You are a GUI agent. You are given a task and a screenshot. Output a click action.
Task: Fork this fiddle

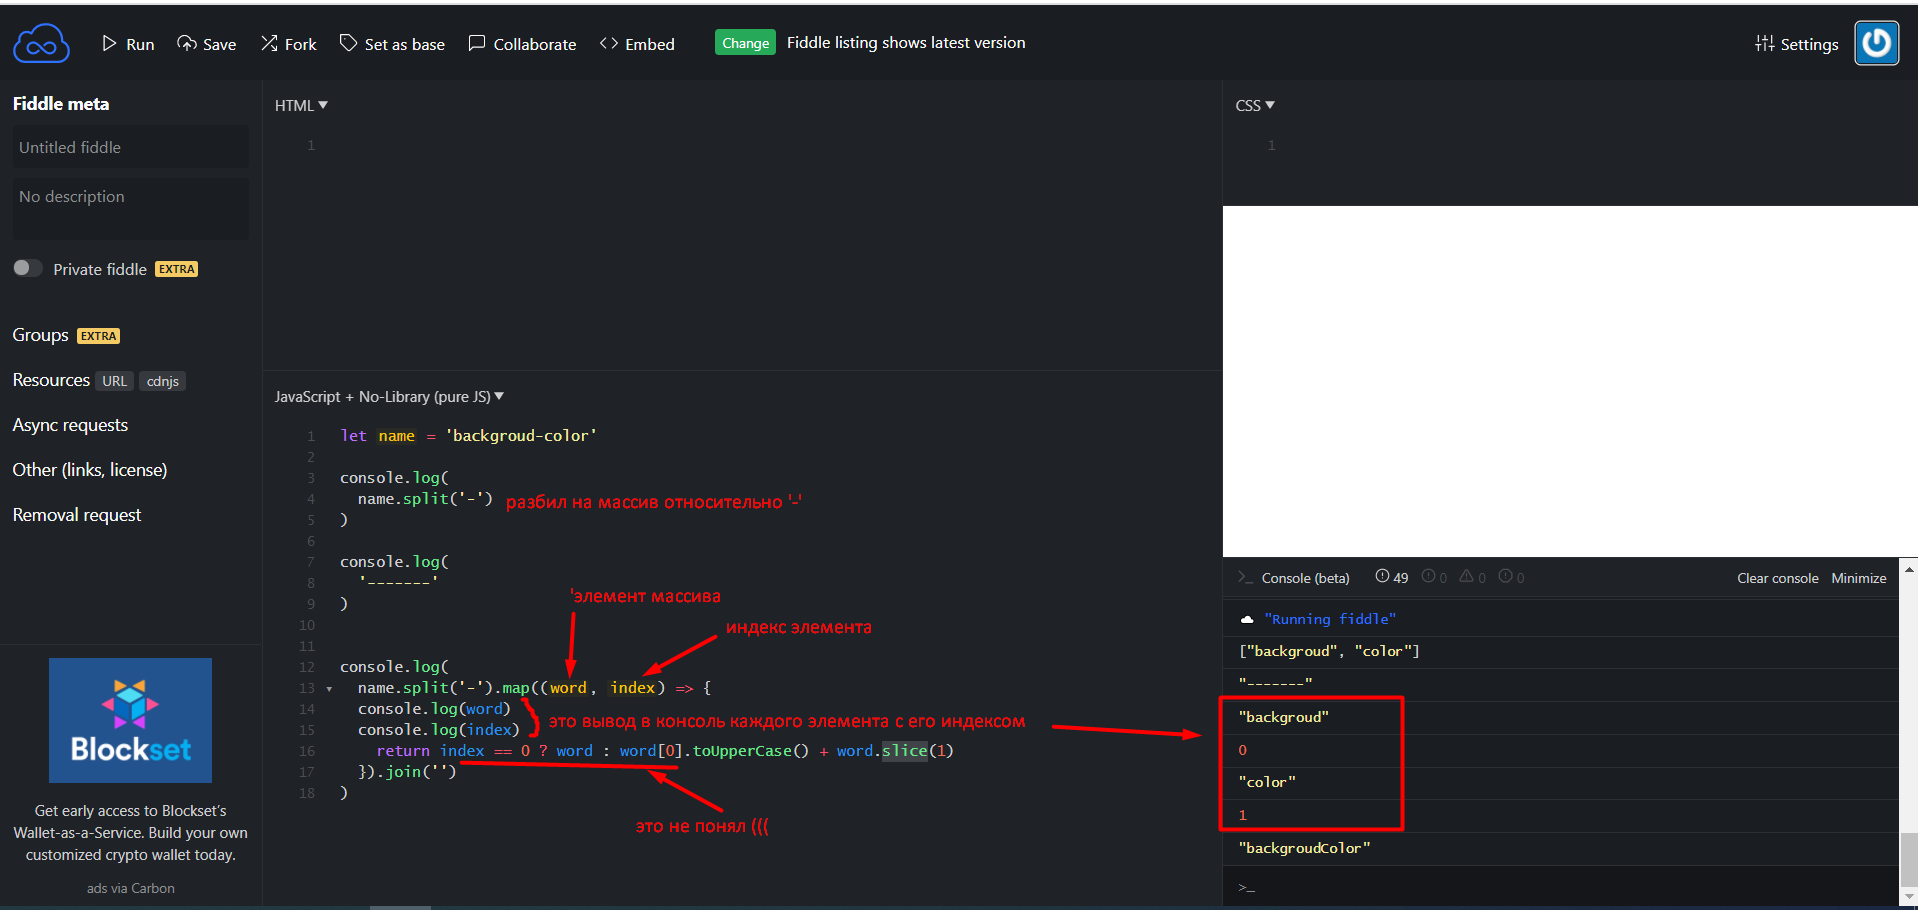(x=289, y=44)
